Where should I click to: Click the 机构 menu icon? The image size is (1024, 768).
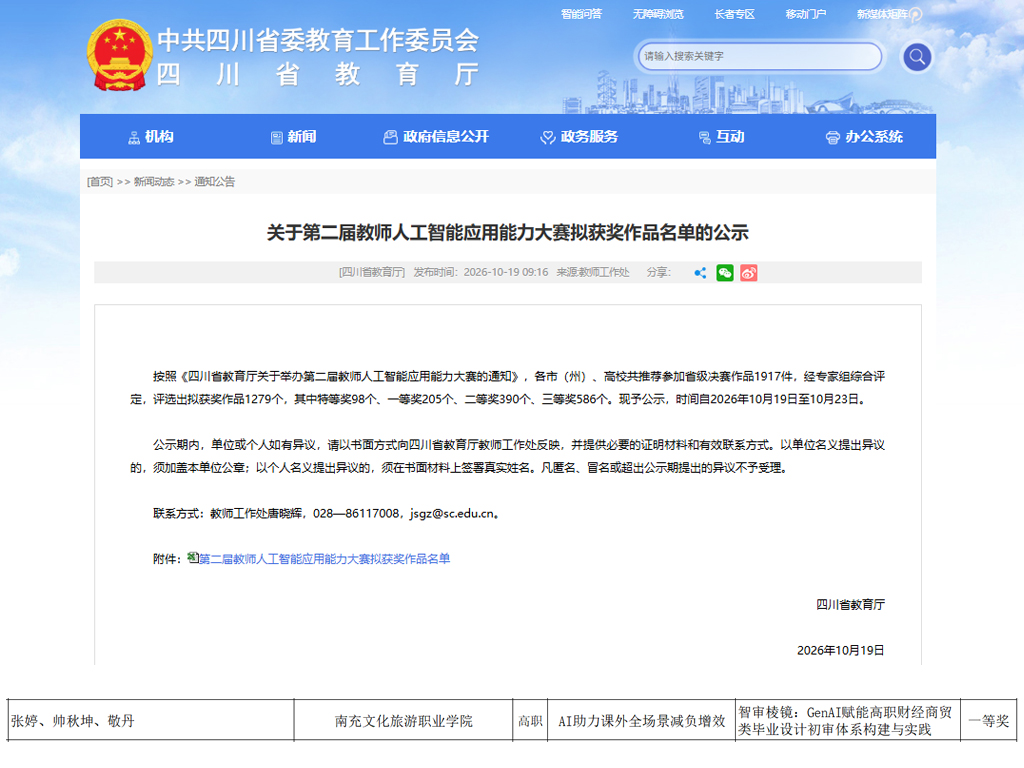point(134,138)
